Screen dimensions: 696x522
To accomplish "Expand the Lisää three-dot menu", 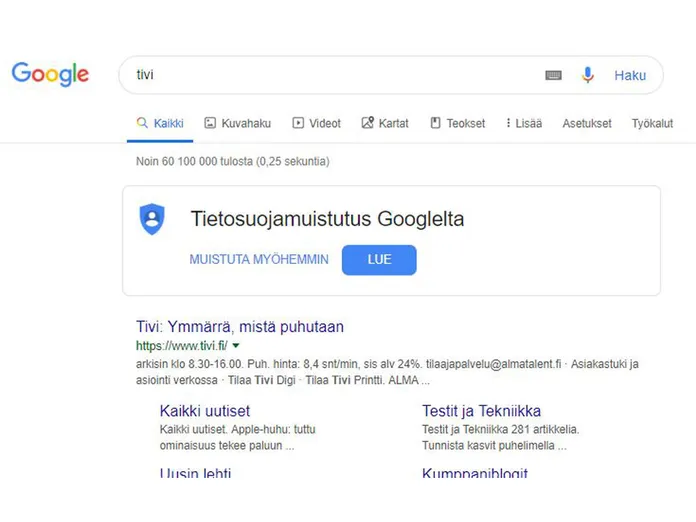I will 524,123.
